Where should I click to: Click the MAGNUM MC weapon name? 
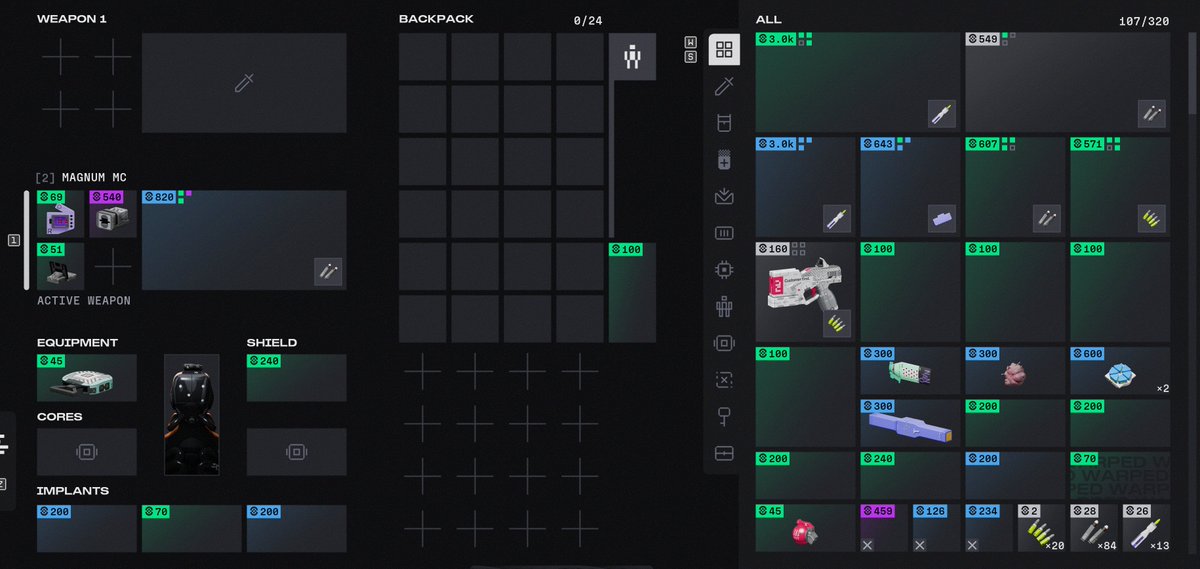[x=94, y=178]
